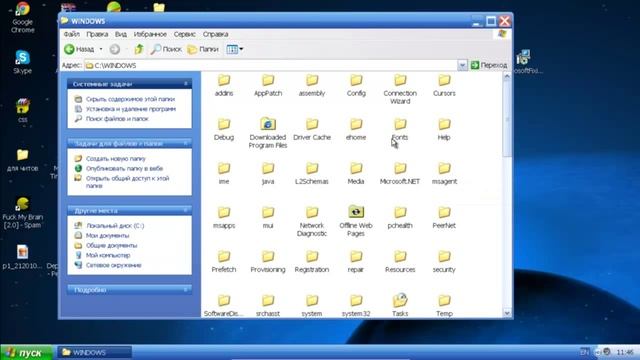
Task: Select the Fonts folder
Action: point(400,129)
